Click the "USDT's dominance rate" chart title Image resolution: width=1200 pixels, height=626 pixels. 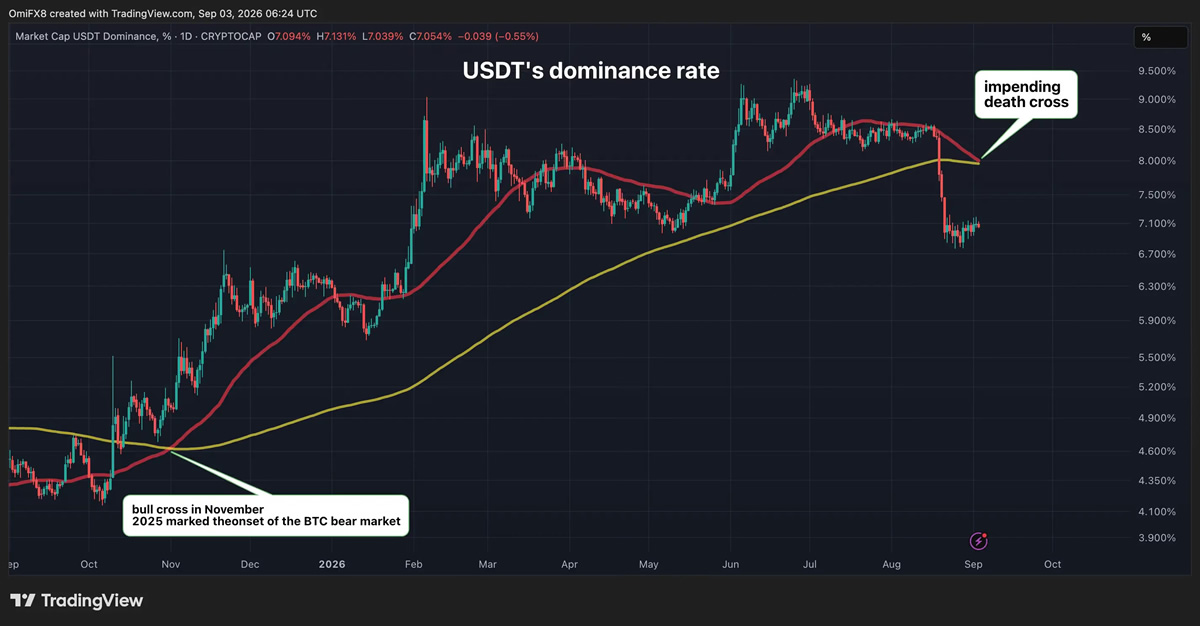(590, 71)
